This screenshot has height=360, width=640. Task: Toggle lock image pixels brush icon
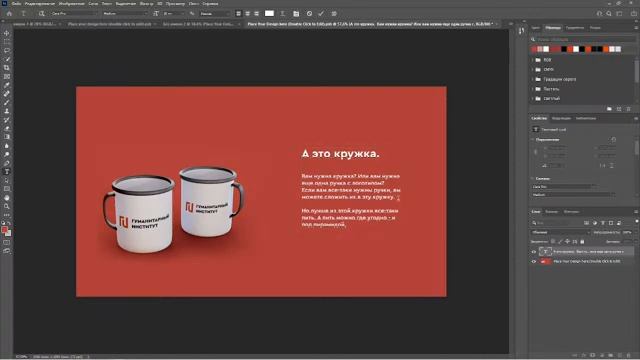pyautogui.click(x=560, y=242)
